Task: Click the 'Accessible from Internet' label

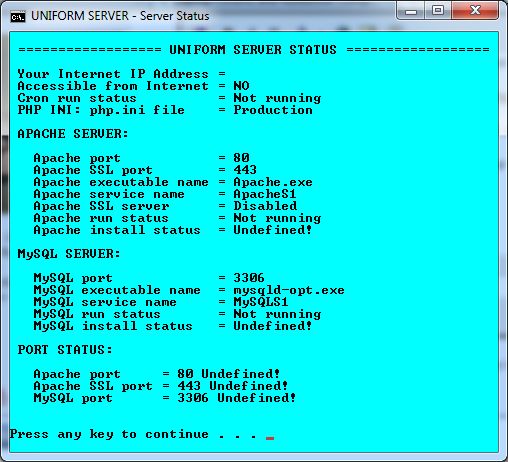Action: pos(113,86)
